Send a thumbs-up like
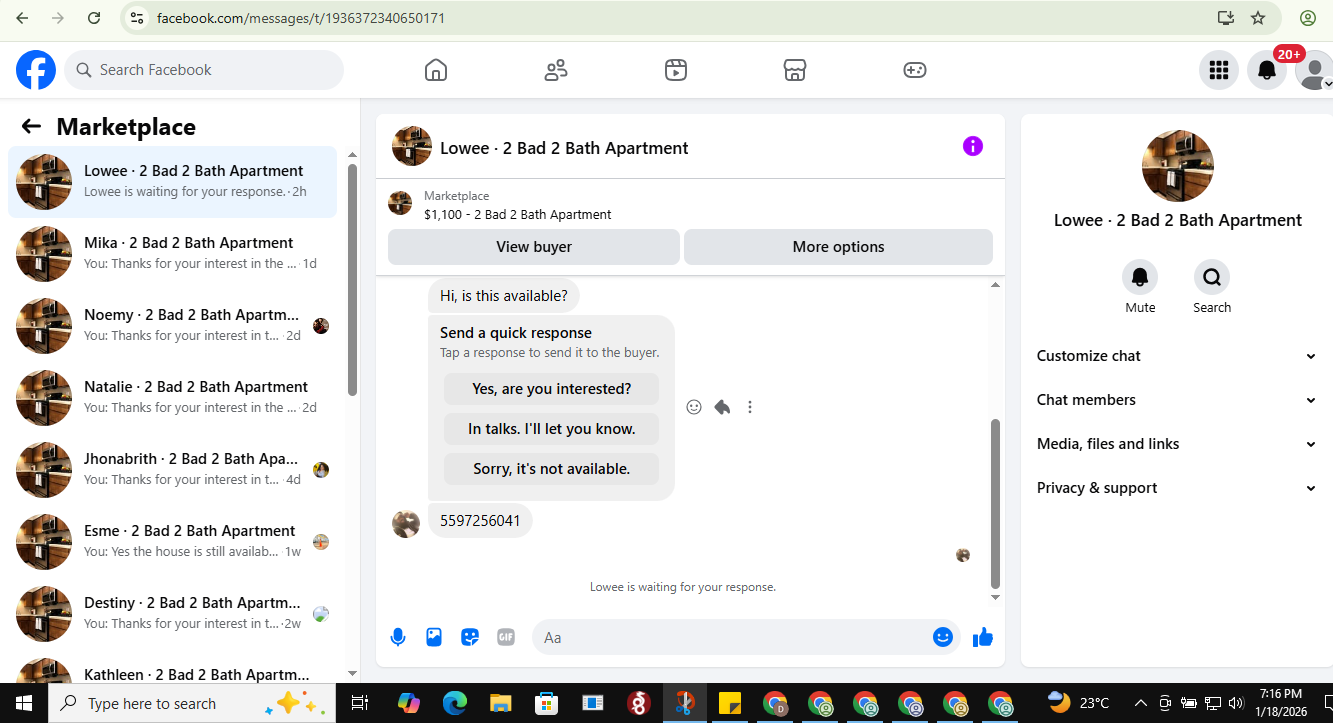Image resolution: width=1333 pixels, height=723 pixels. [x=983, y=637]
